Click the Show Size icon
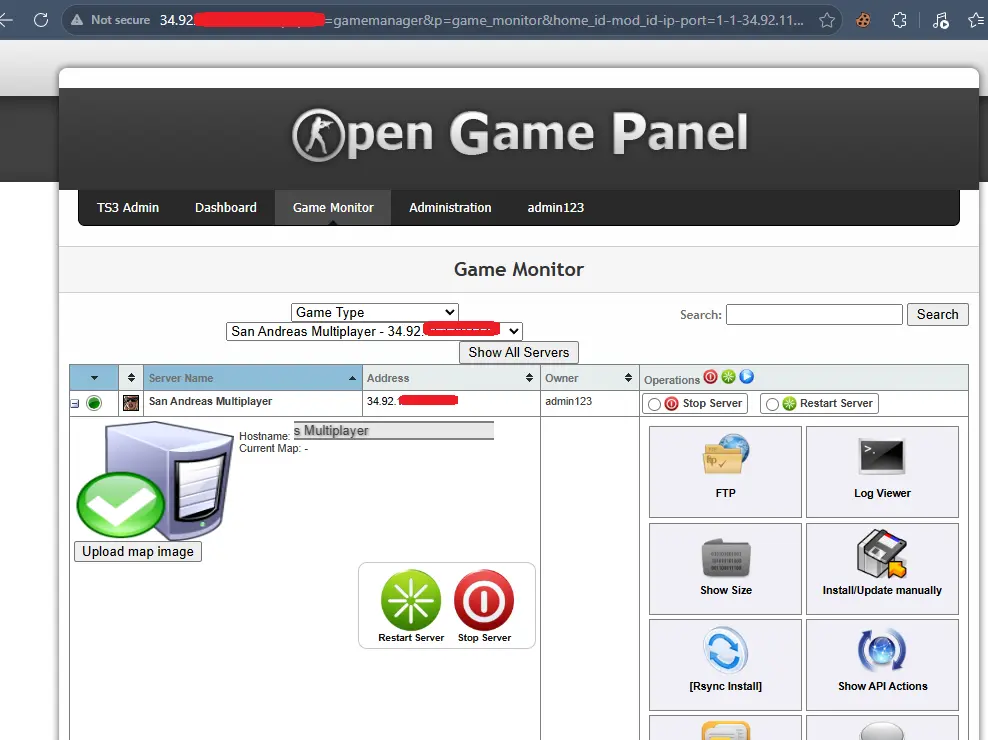This screenshot has height=740, width=988. coord(725,558)
